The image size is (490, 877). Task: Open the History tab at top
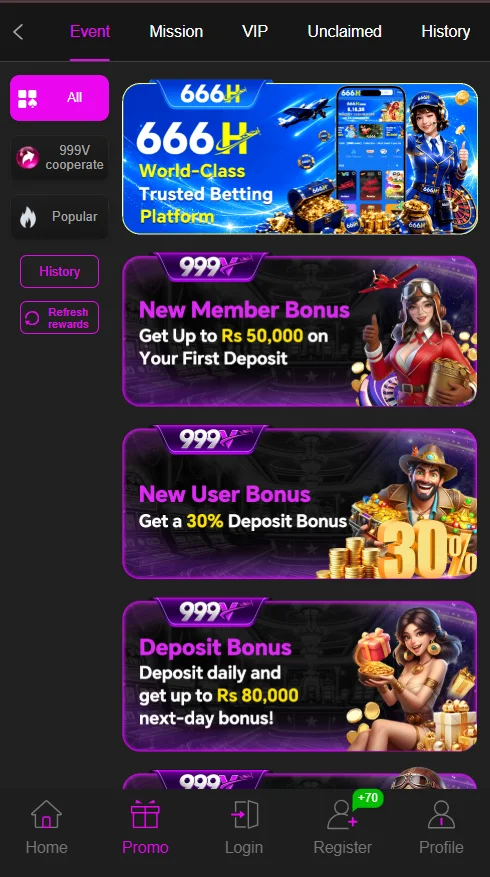pyautogui.click(x=445, y=31)
